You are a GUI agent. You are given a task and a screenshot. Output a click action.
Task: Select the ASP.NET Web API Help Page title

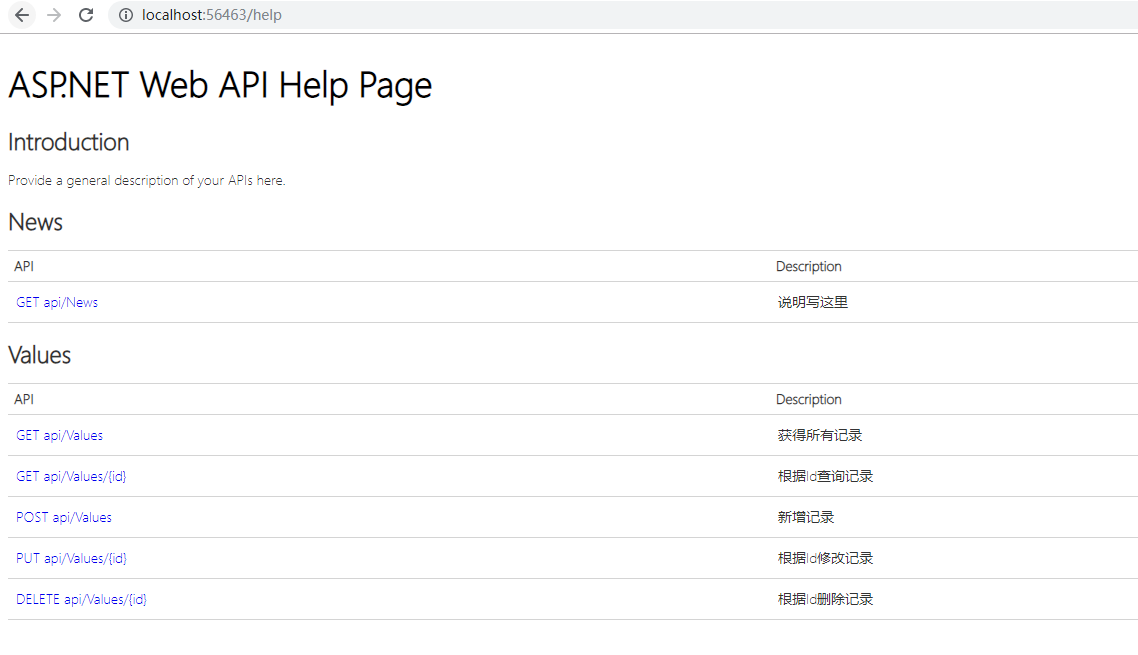click(x=220, y=86)
